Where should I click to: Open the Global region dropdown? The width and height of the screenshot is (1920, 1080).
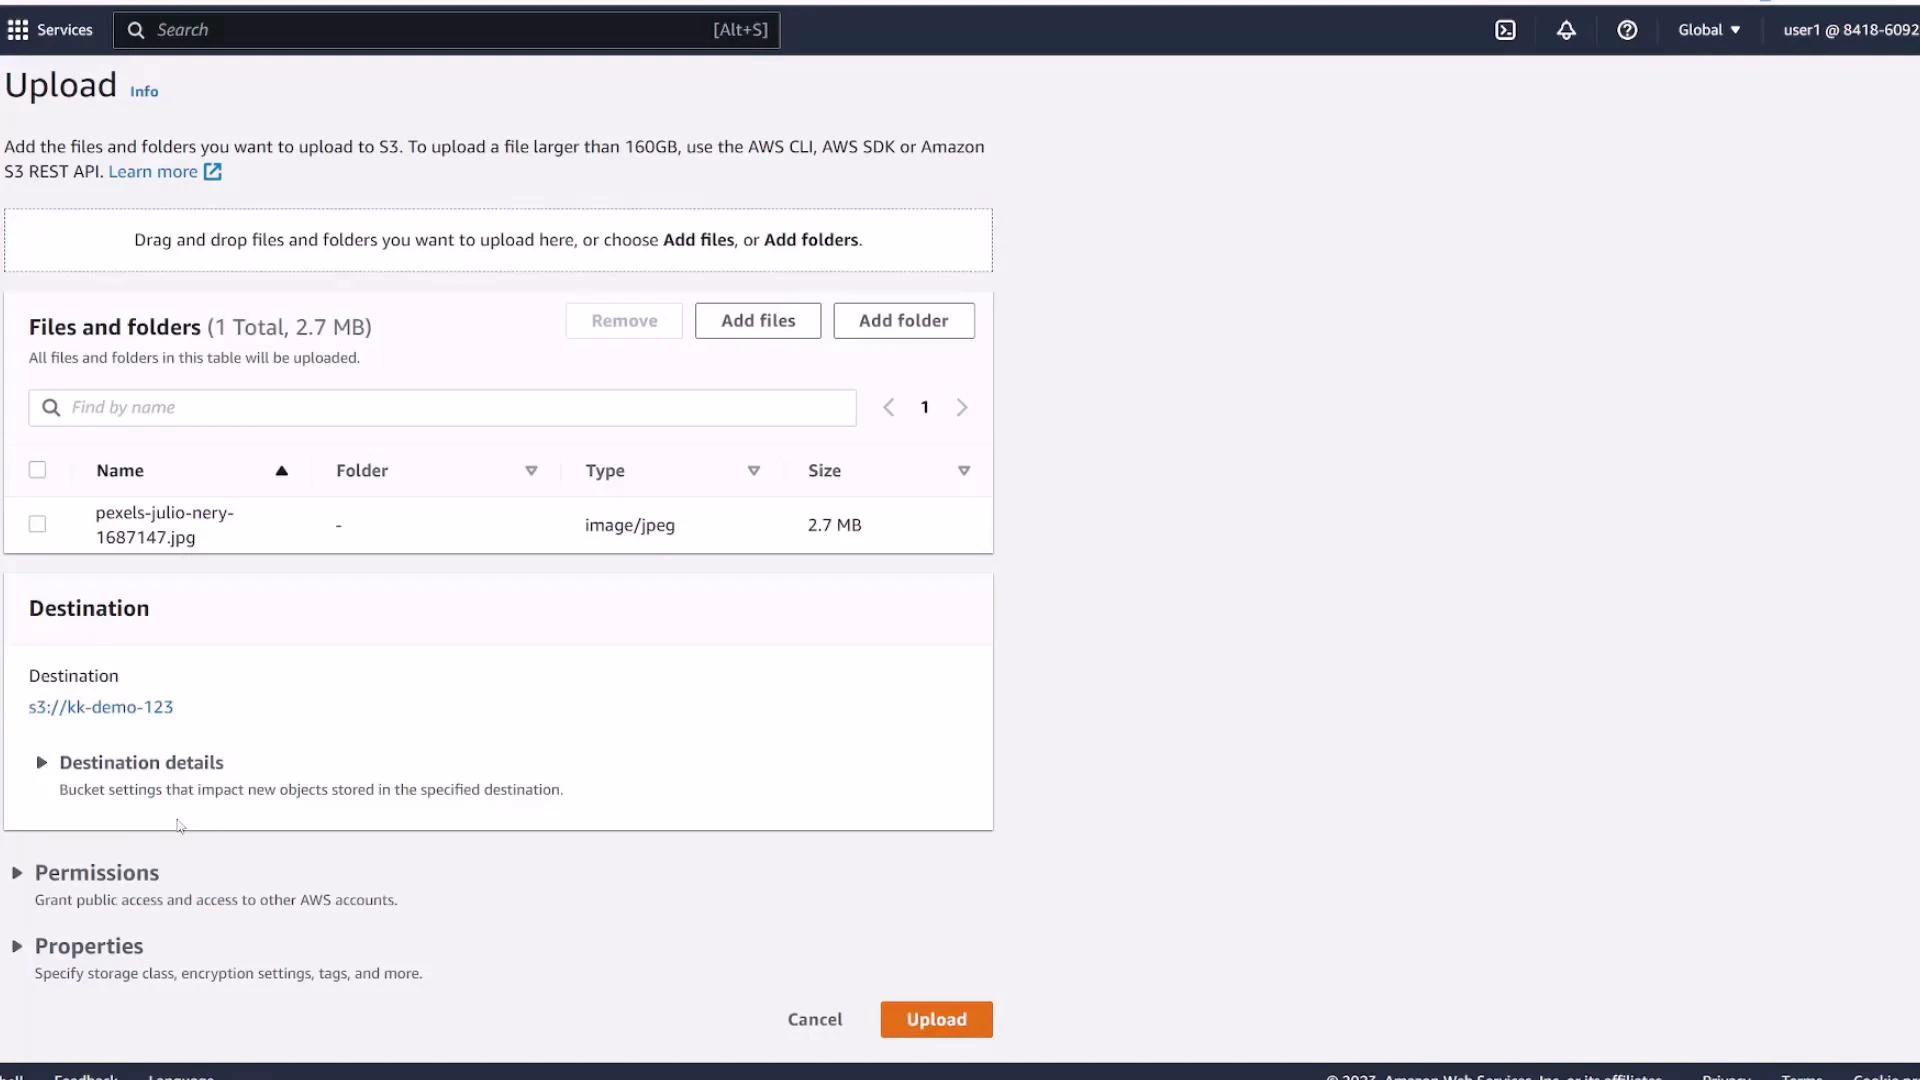(1709, 30)
